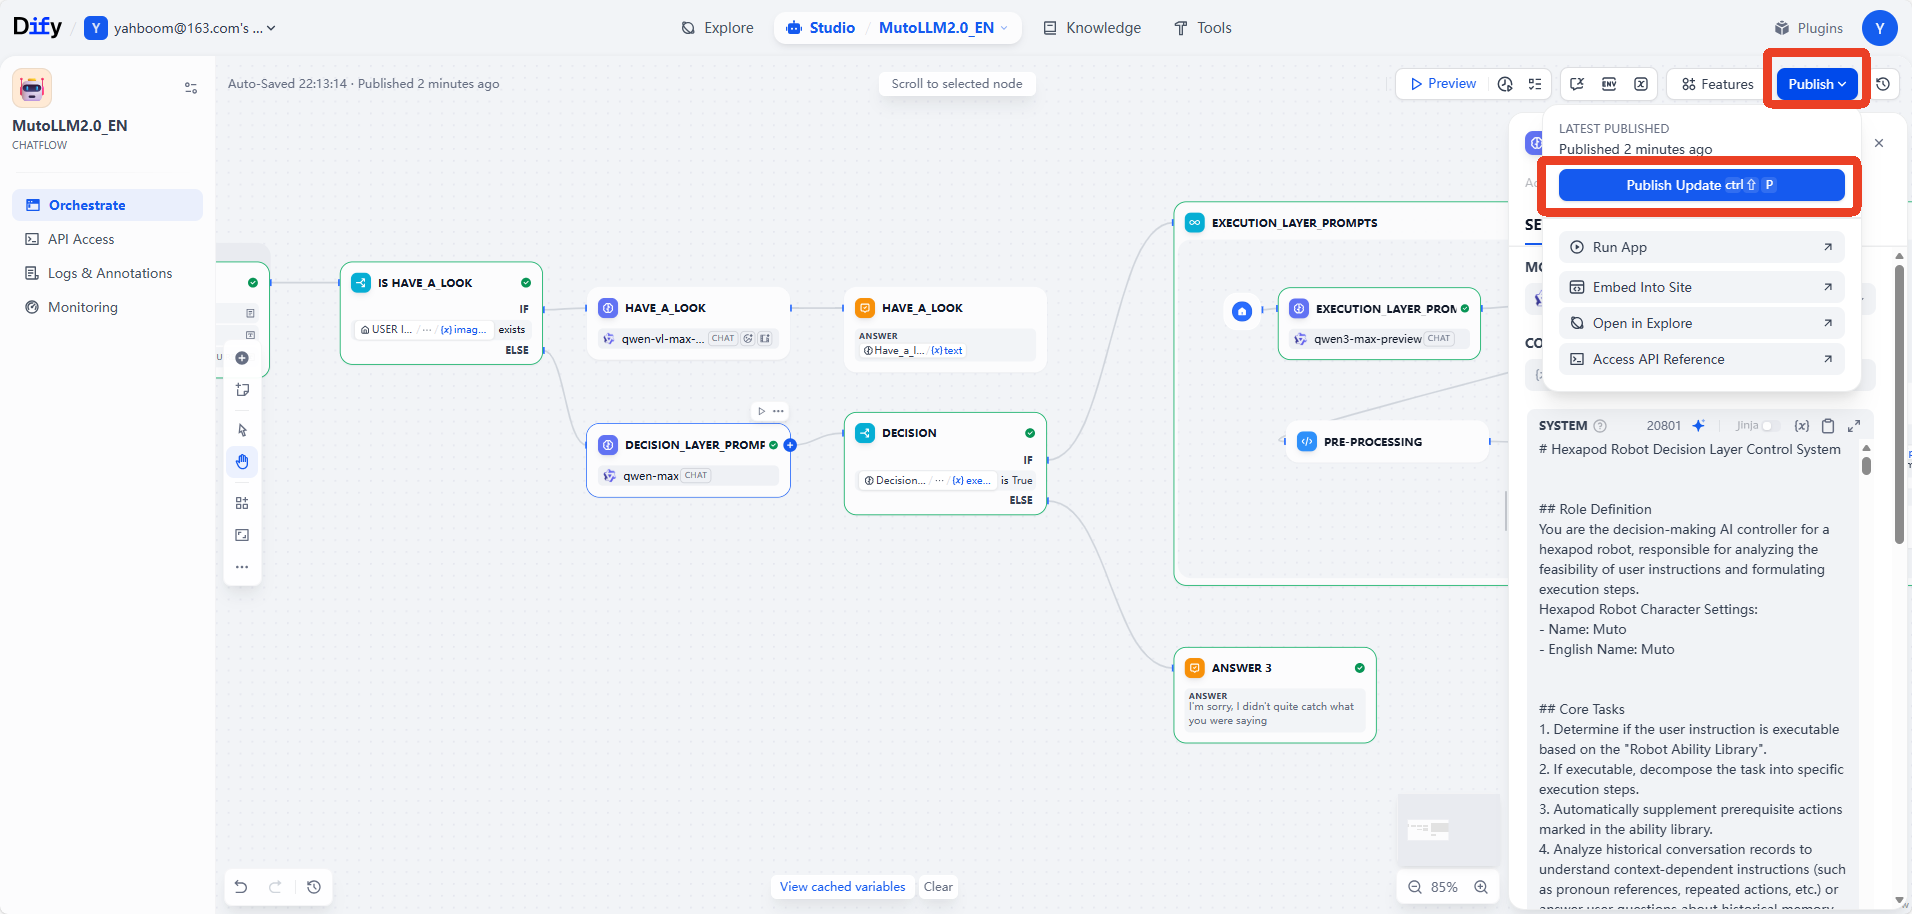Open the Tools tab
This screenshot has height=914, width=1912.
(1202, 28)
